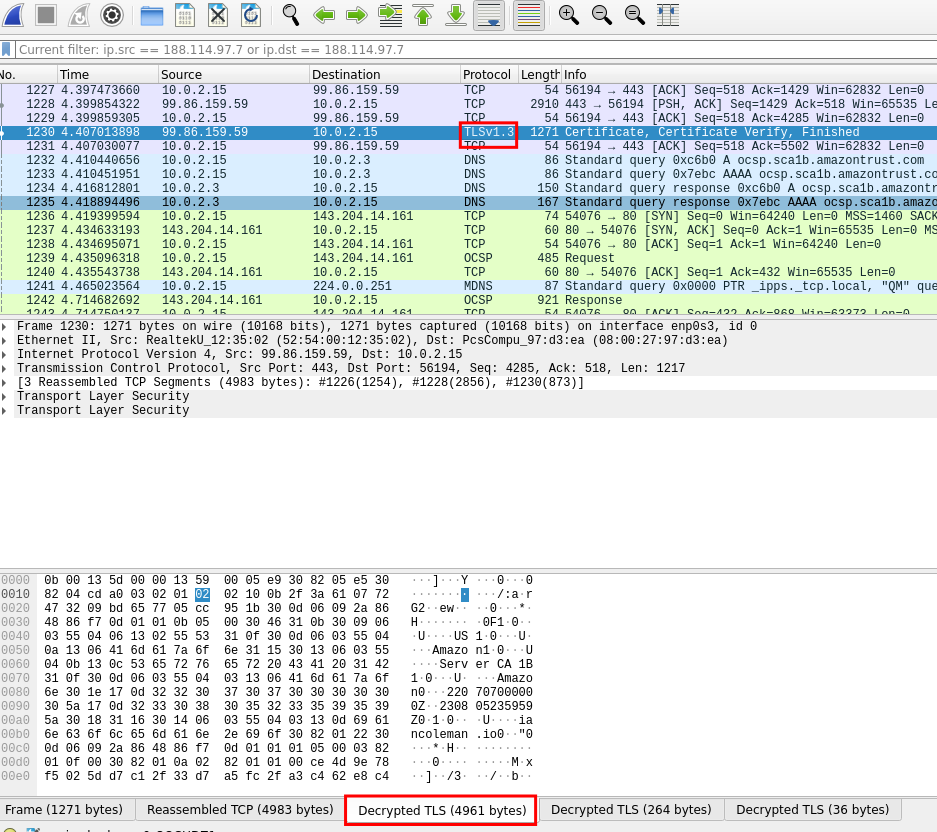Viewport: 937px width, 832px height.
Task: Expand the Internet Protocol Version 4 details
Action: point(5,354)
